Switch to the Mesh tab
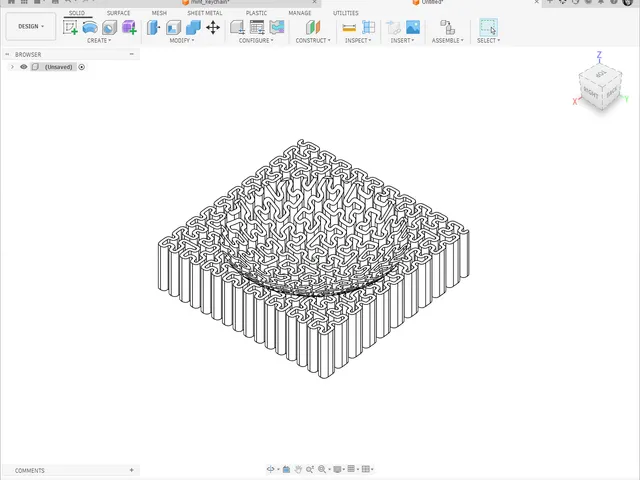 click(x=159, y=13)
